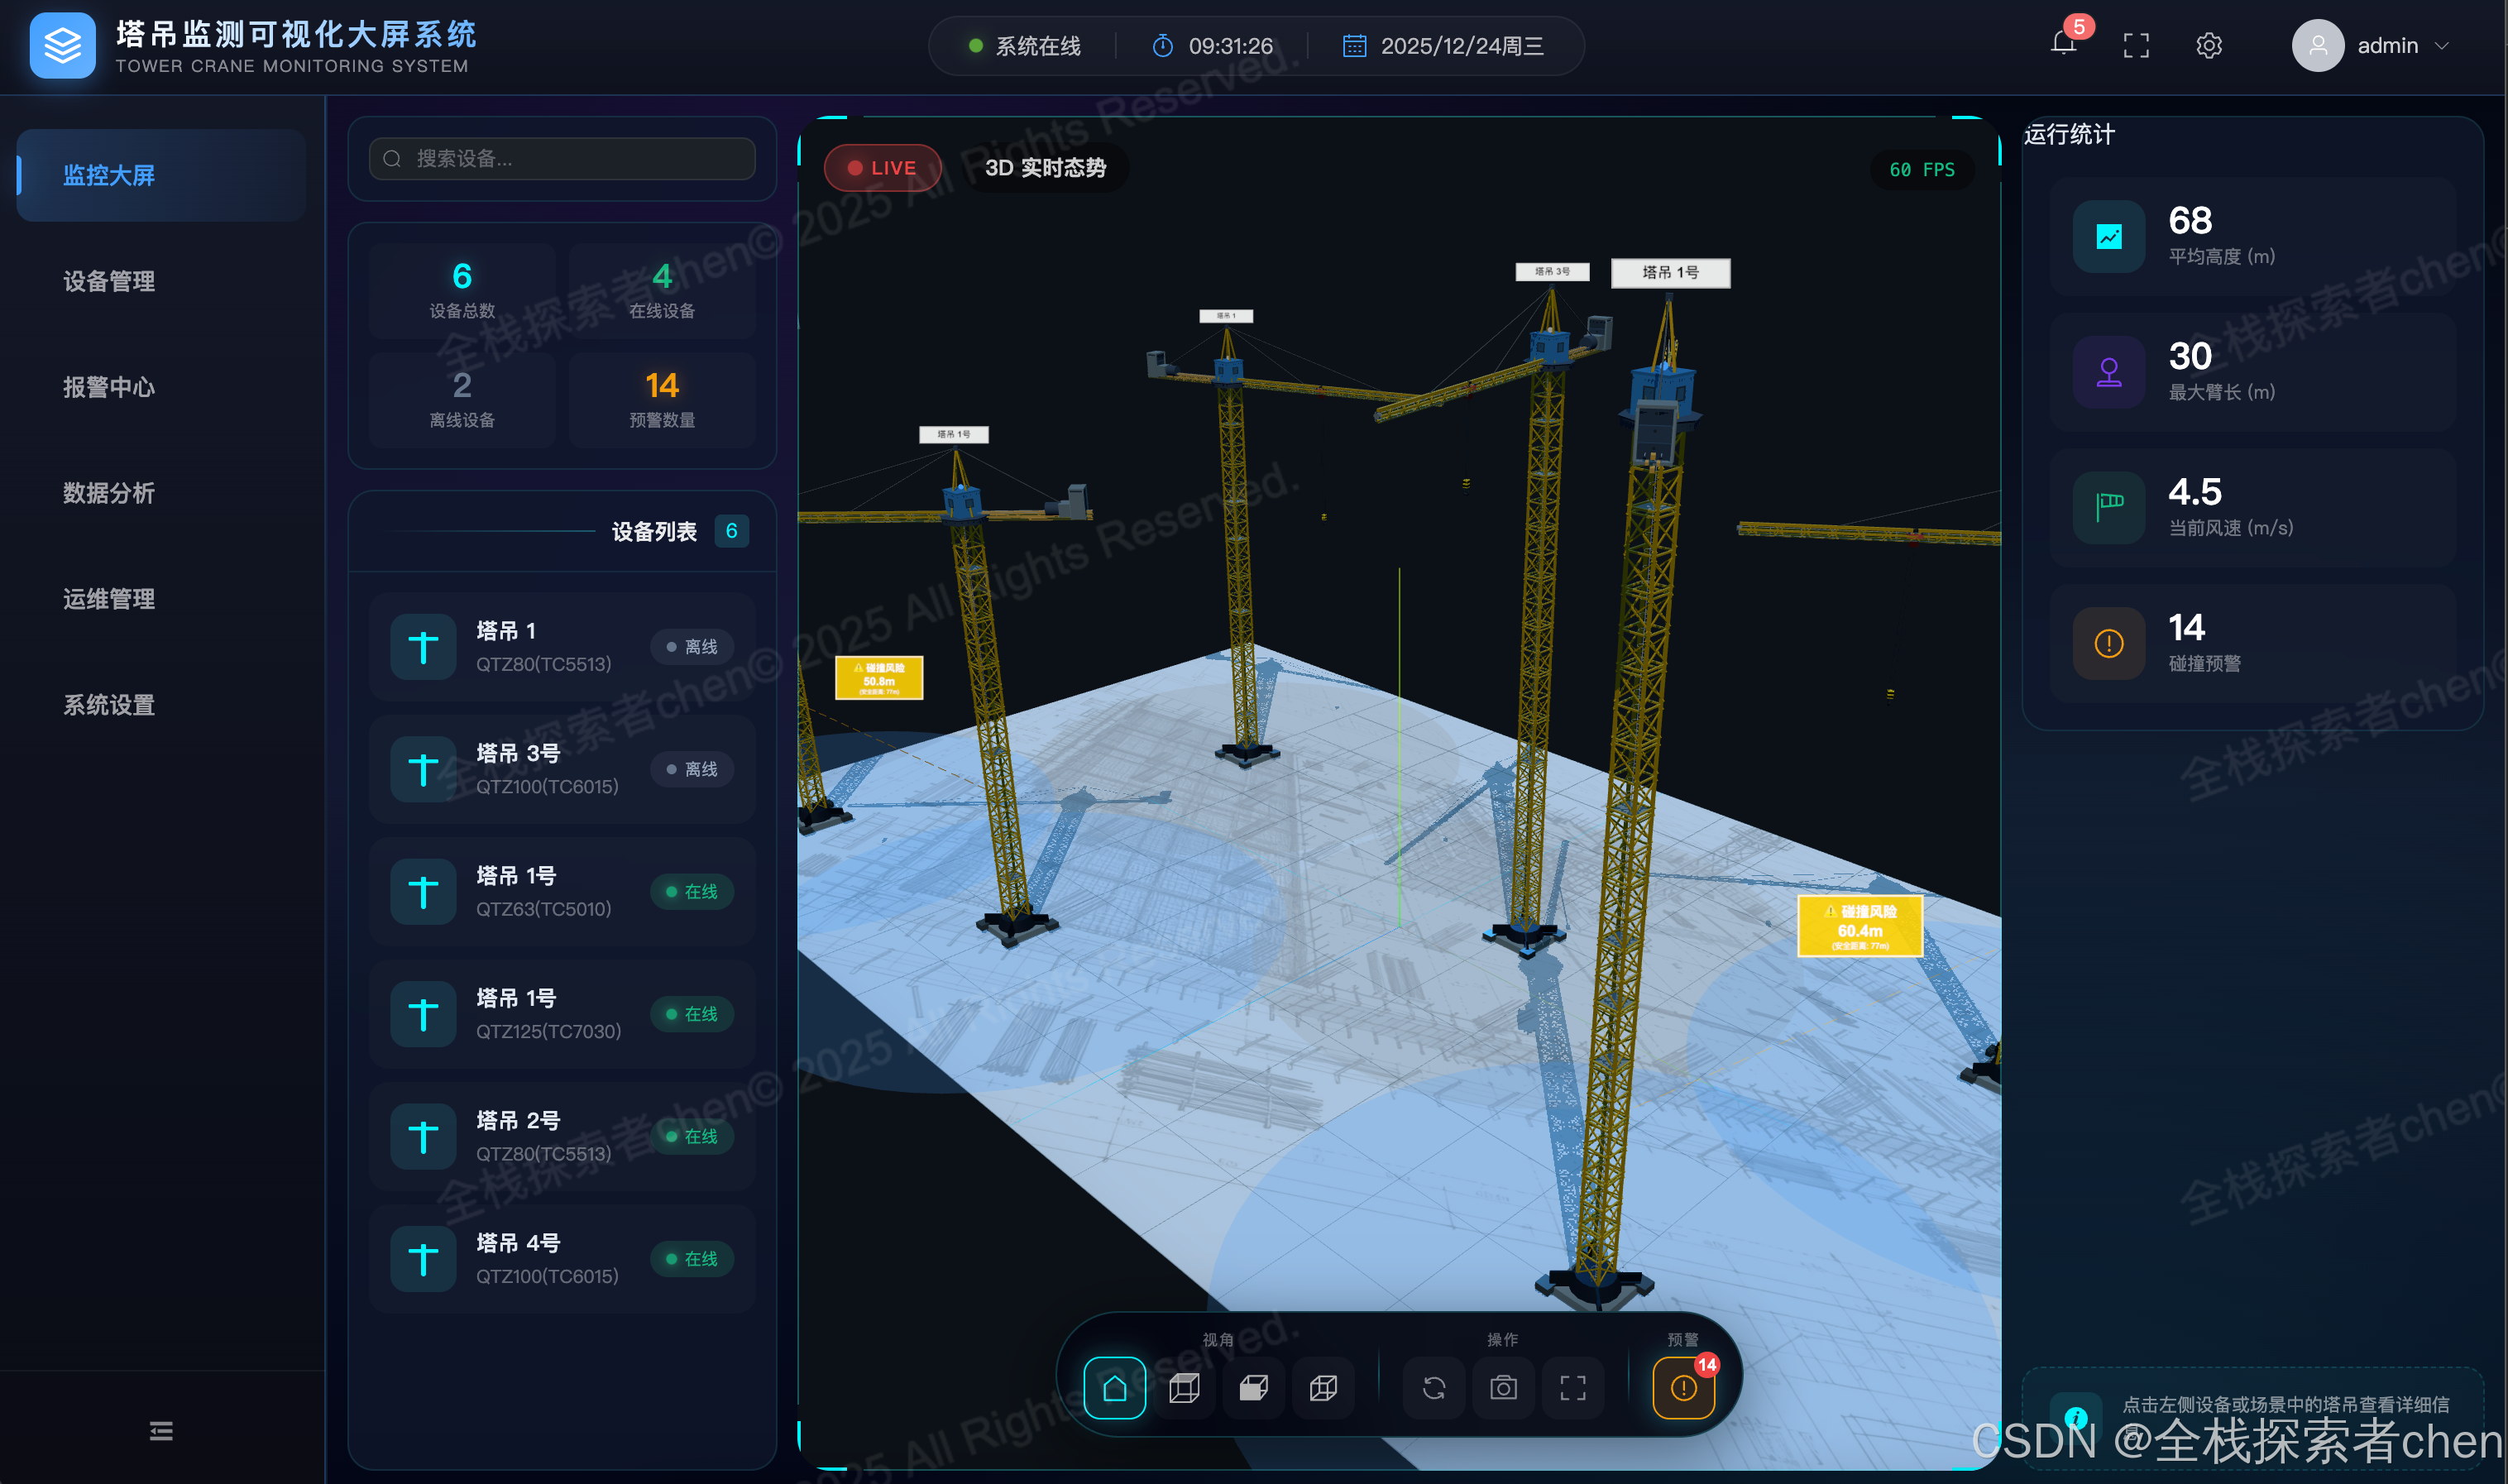Viewport: 2508px width, 1484px height.
Task: Click the stacked-layers app logo
Action: 62,46
